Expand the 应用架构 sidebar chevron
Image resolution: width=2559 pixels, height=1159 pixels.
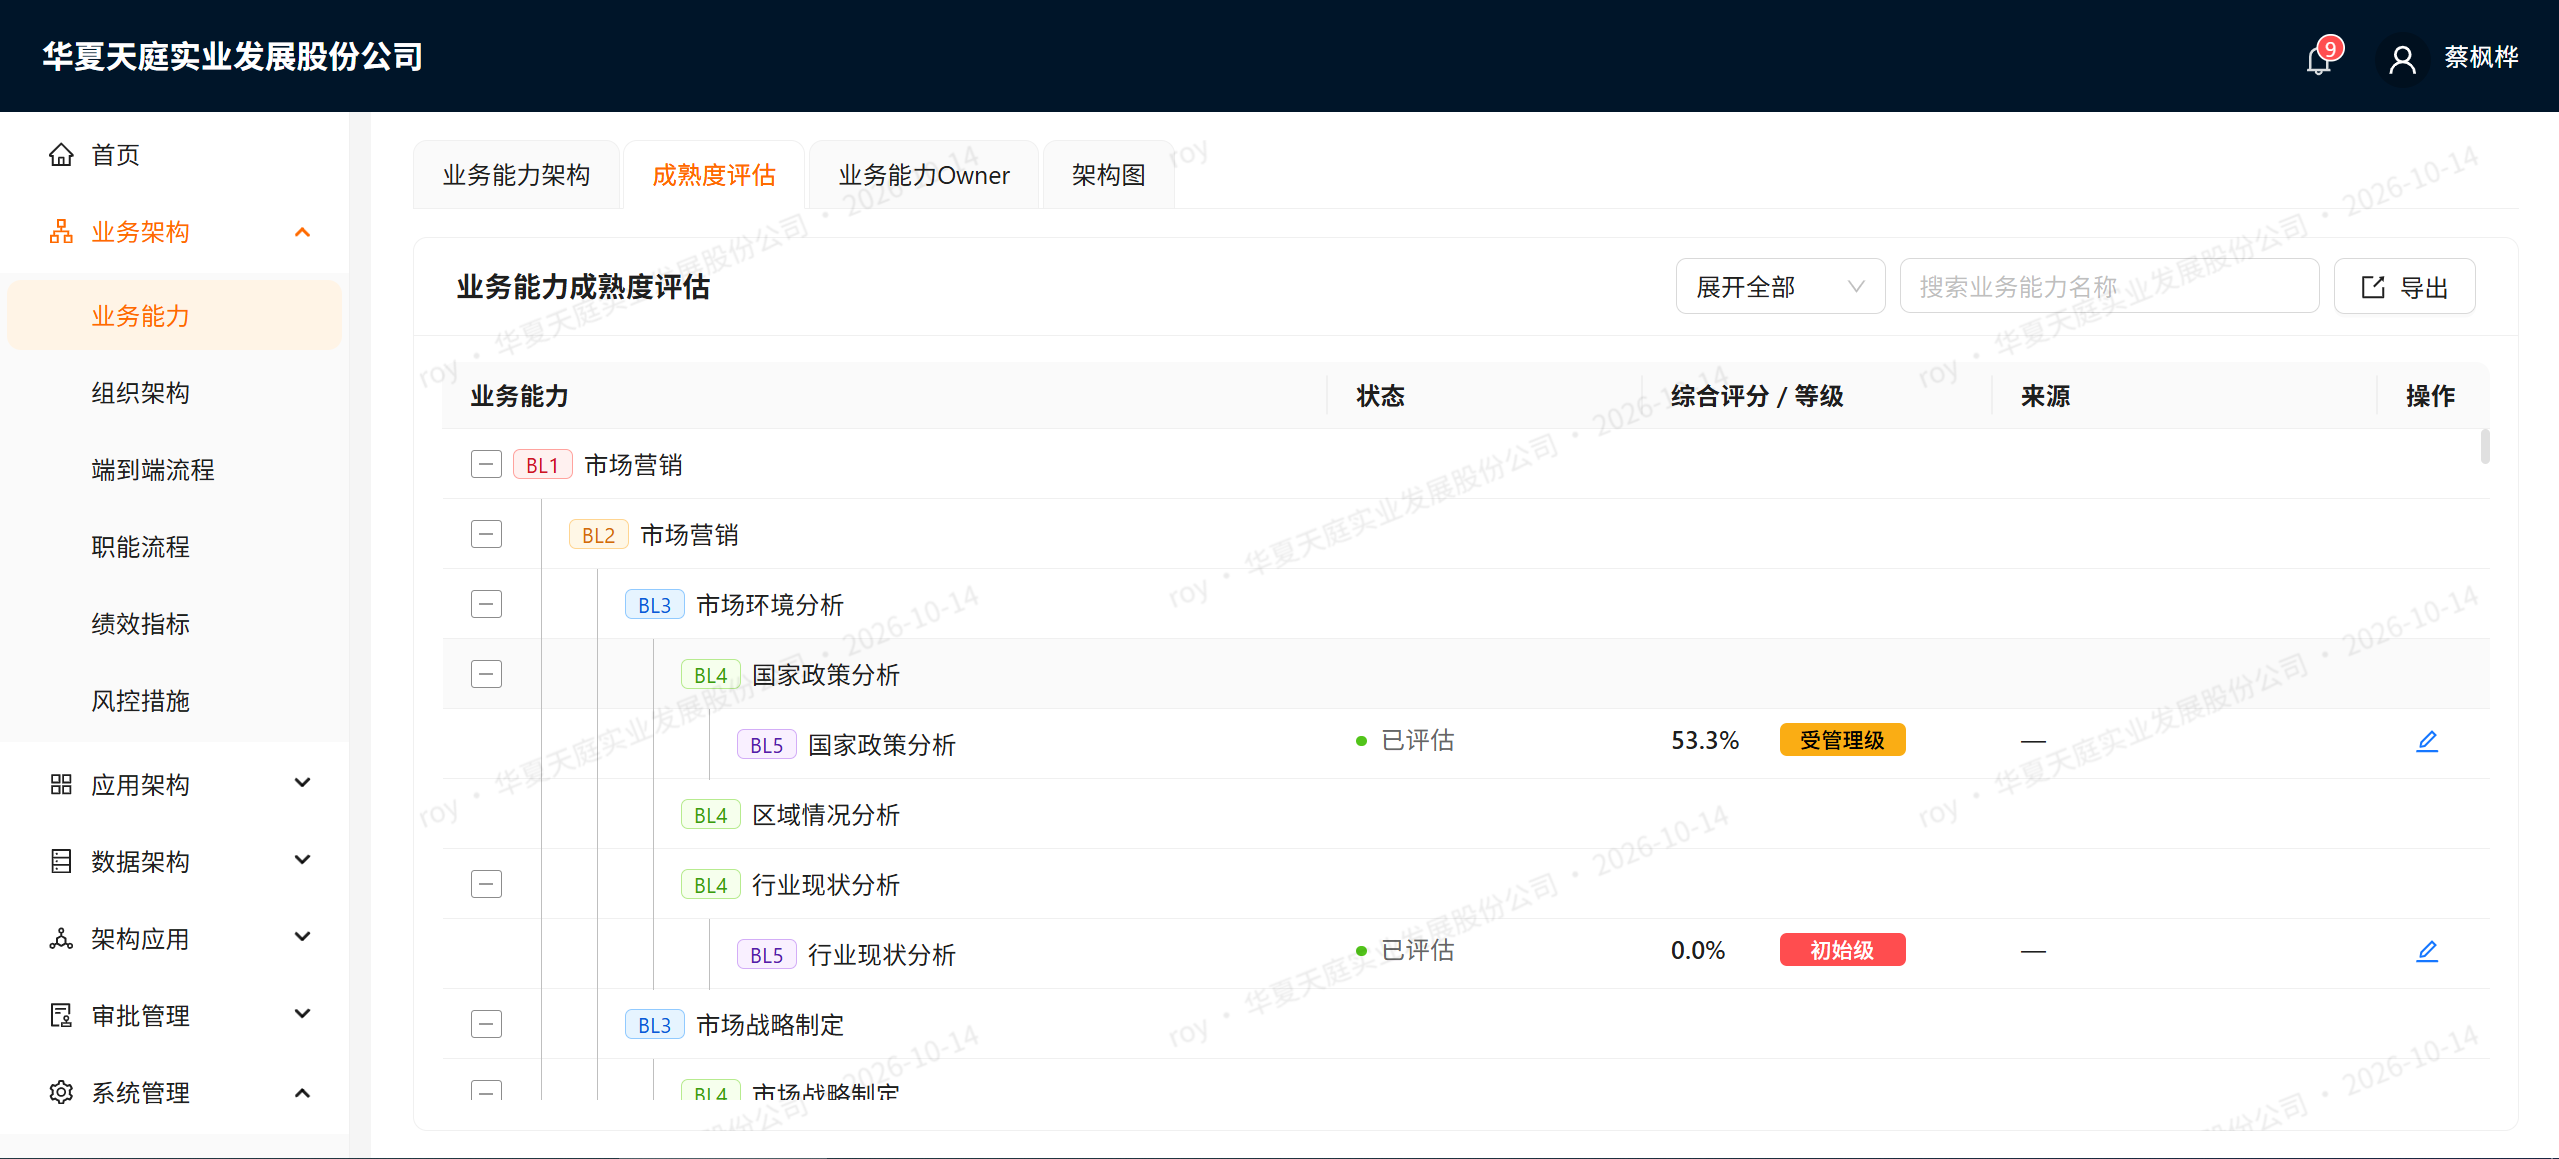[x=303, y=783]
